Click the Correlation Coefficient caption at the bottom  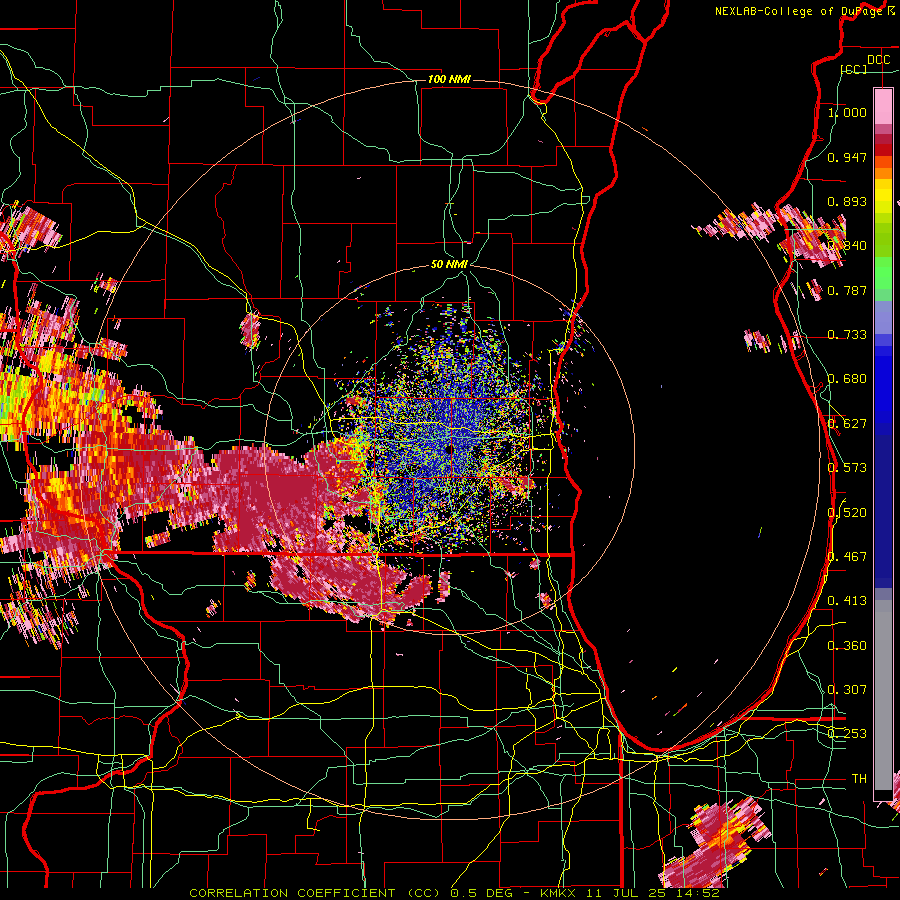pyautogui.click(x=455, y=893)
